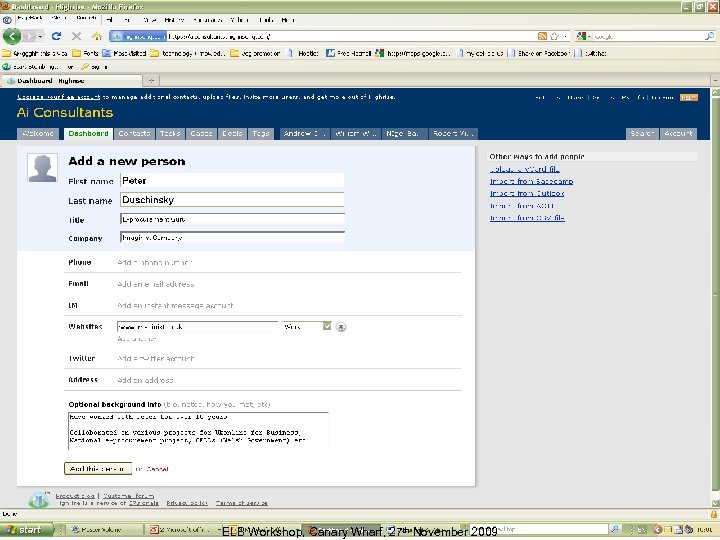Open the Fonts bookmark folder
The height and width of the screenshot is (540, 720).
point(86,53)
